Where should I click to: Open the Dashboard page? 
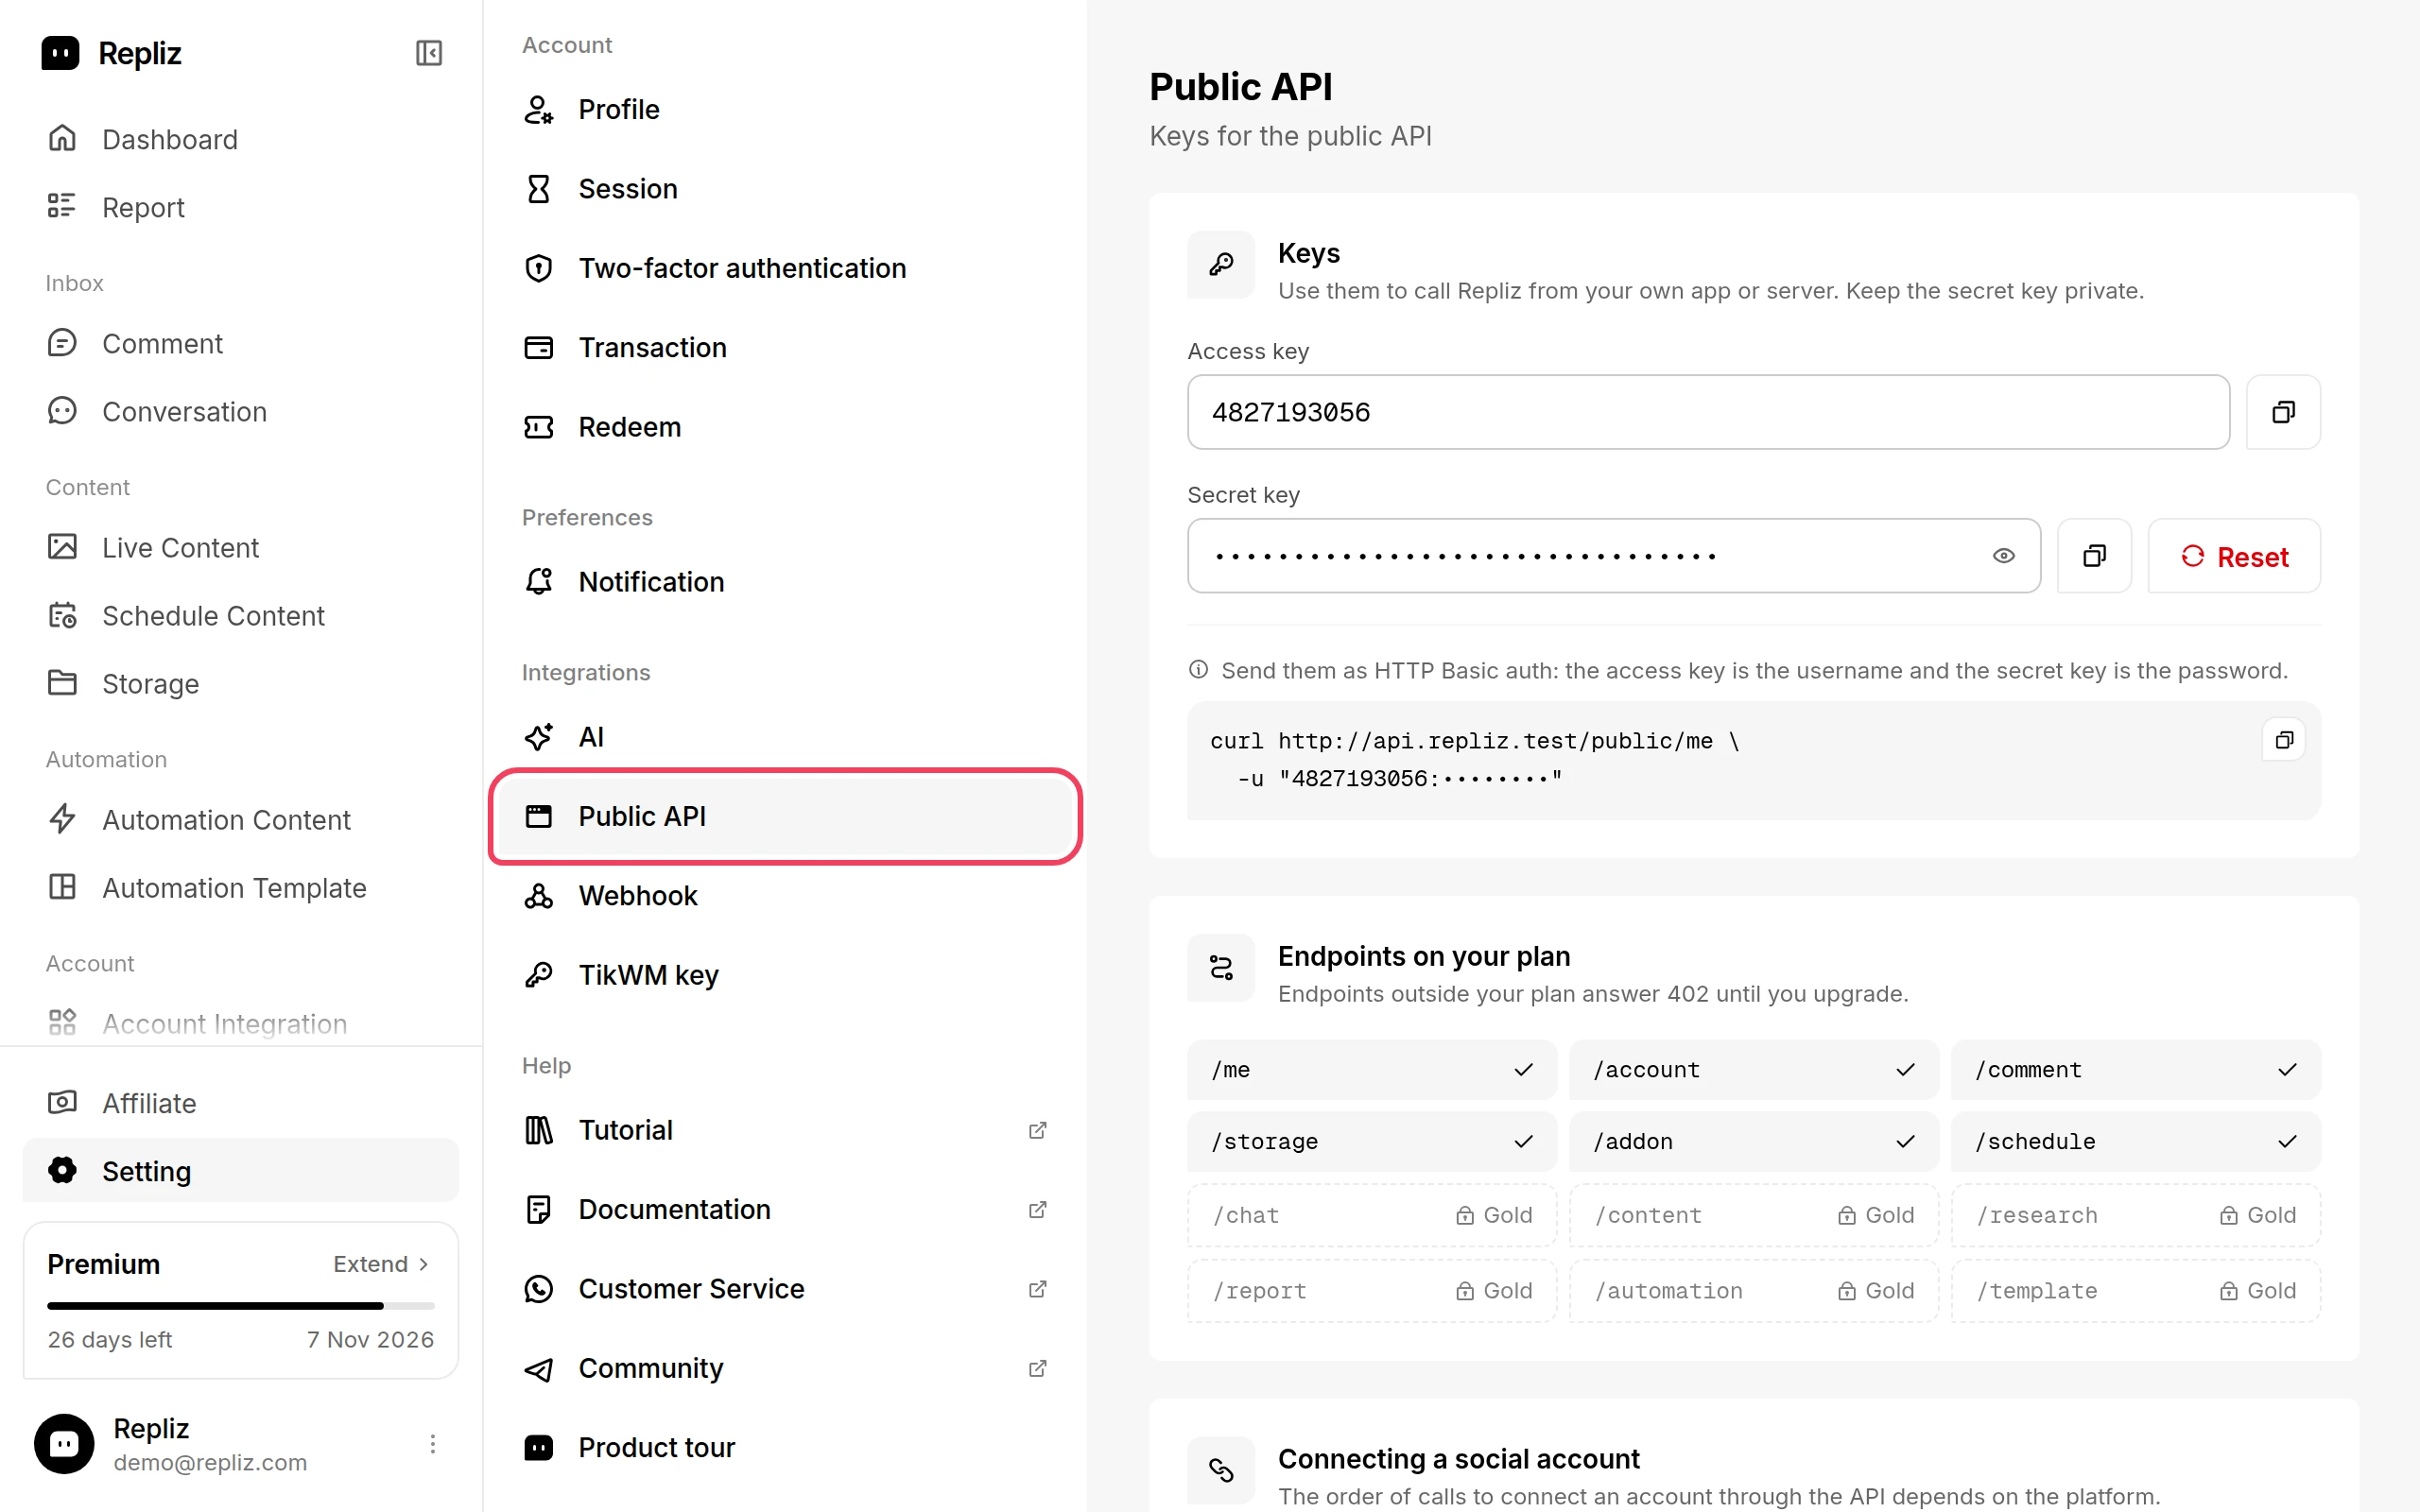pos(240,139)
